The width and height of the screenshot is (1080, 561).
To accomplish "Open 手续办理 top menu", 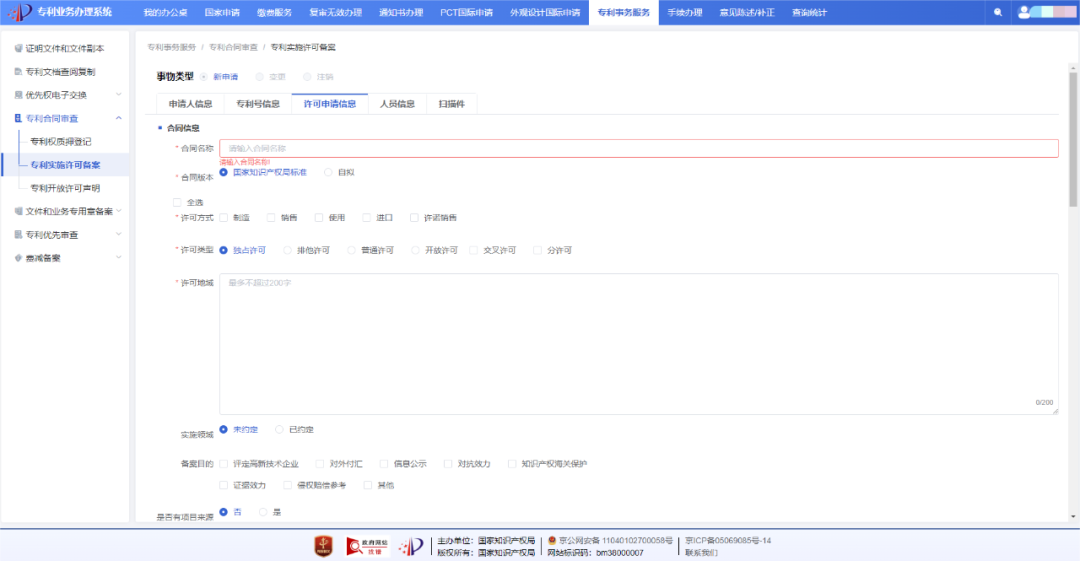I will click(x=685, y=12).
